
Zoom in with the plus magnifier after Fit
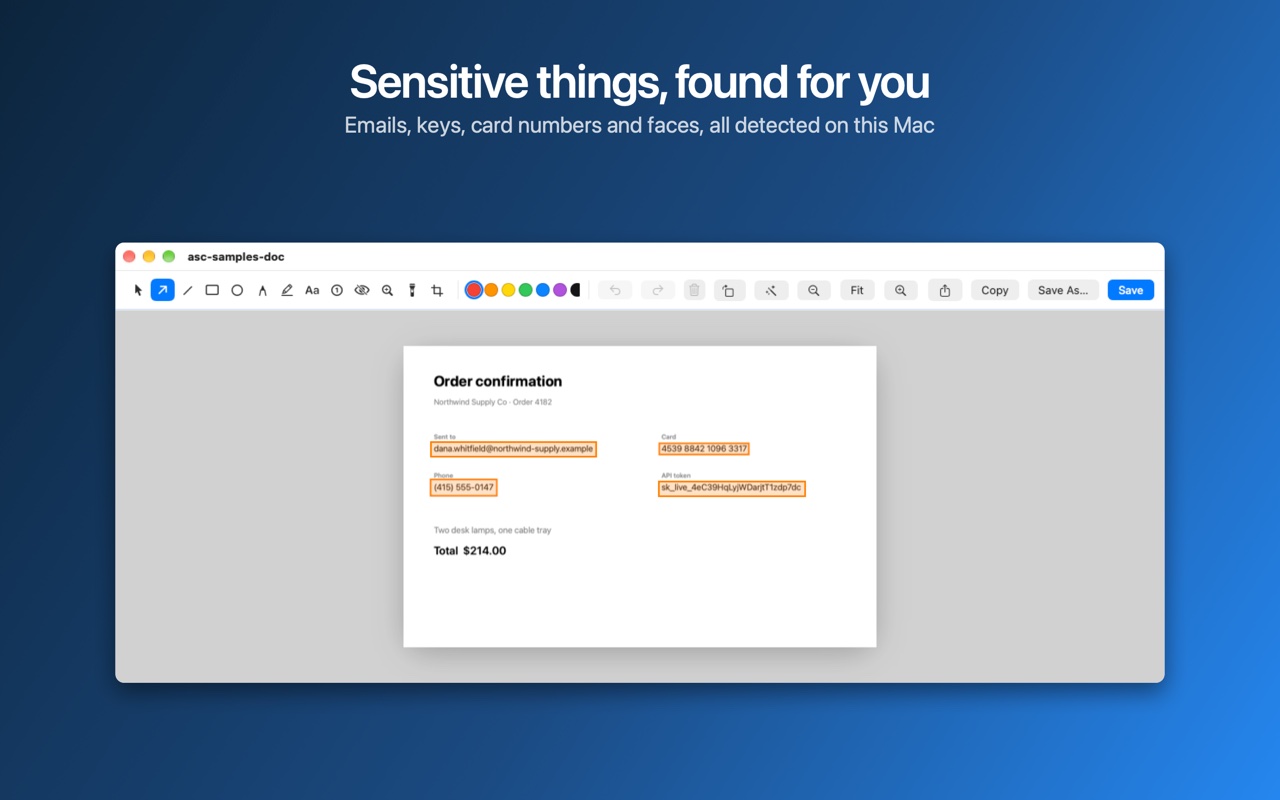coord(901,290)
